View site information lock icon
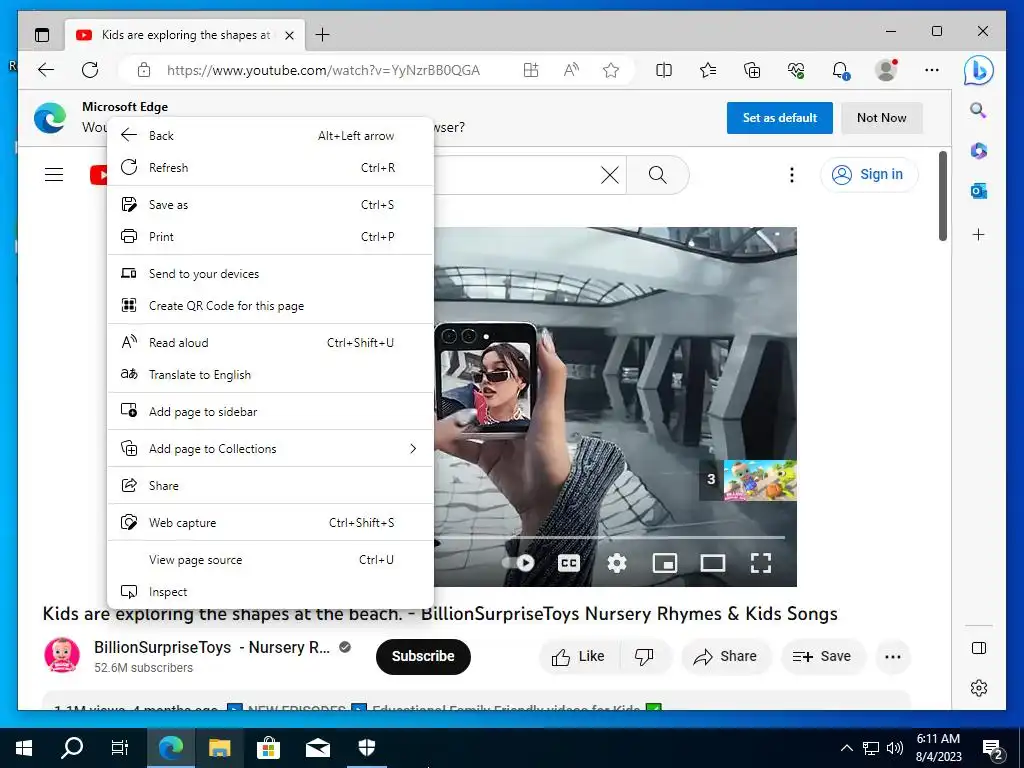 click(x=144, y=70)
